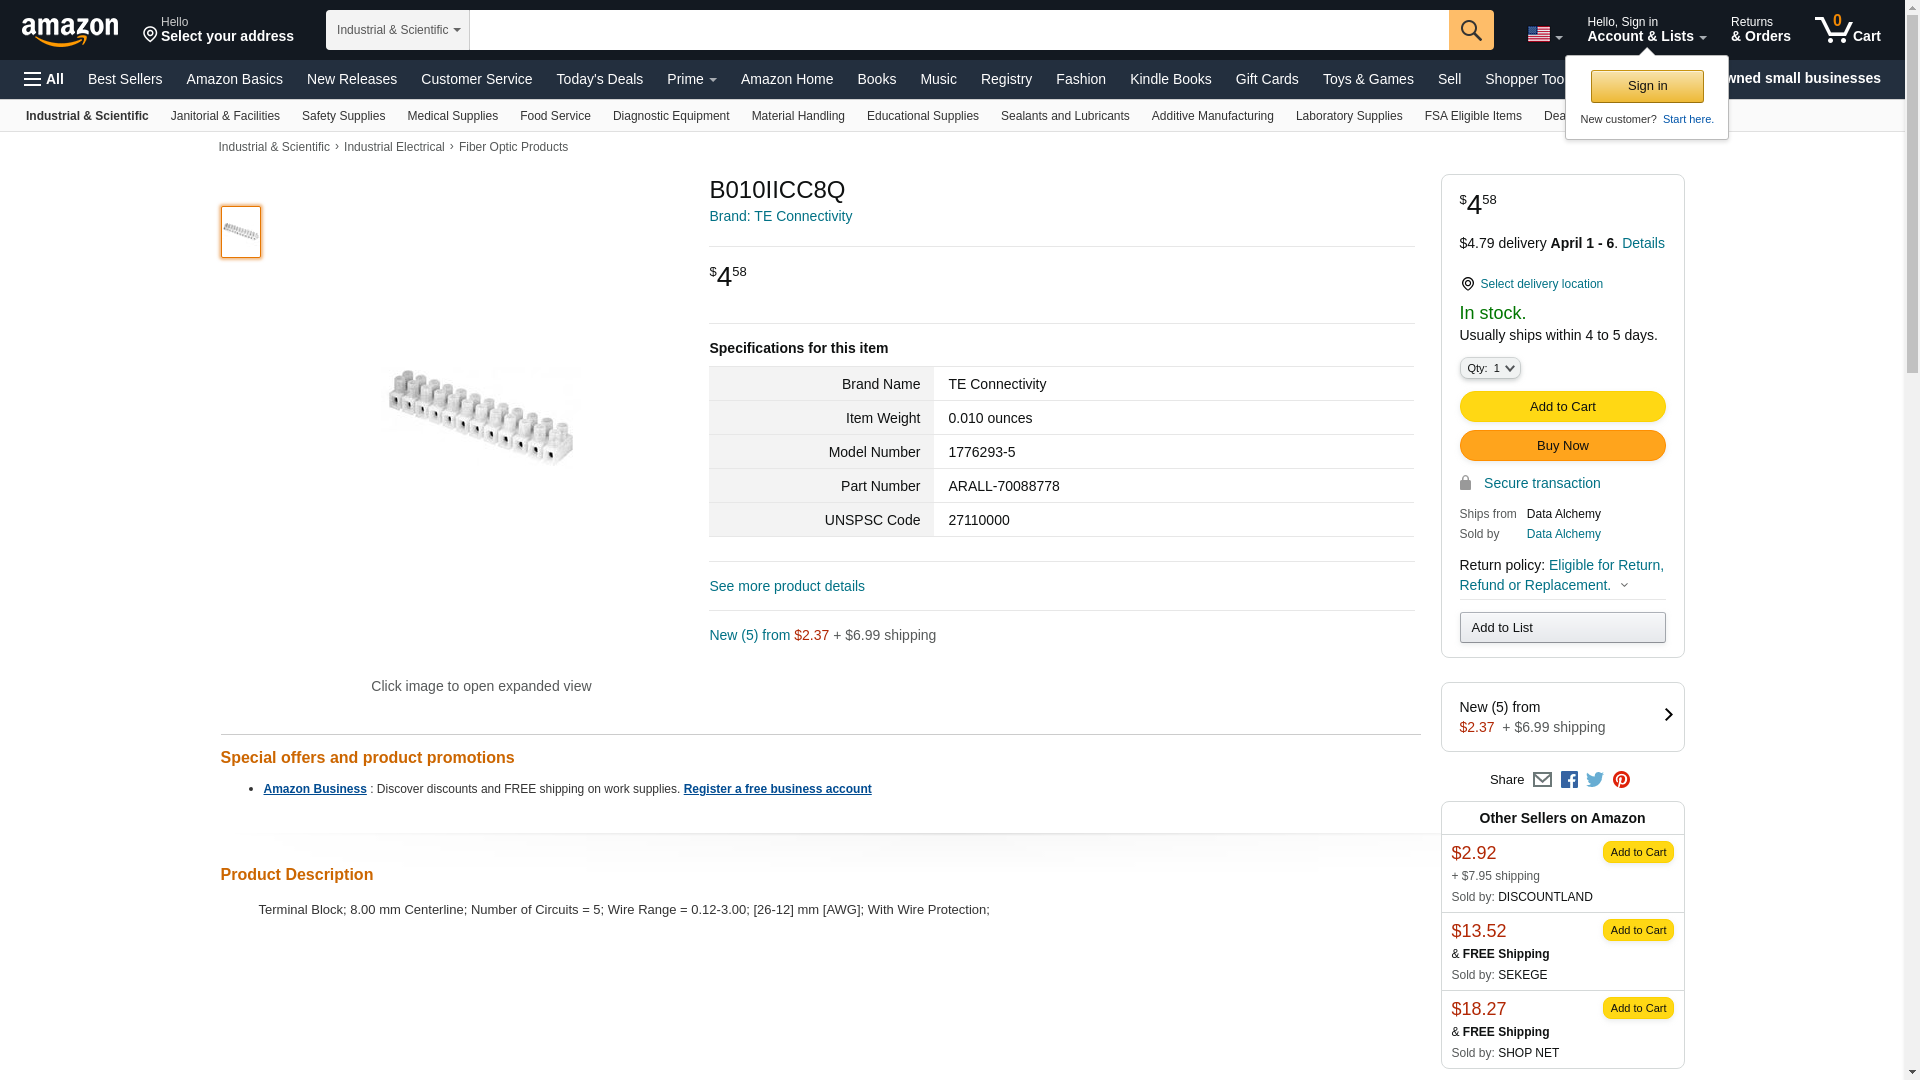Expand the return policy details chevron
1920x1080 pixels.
tap(1624, 586)
